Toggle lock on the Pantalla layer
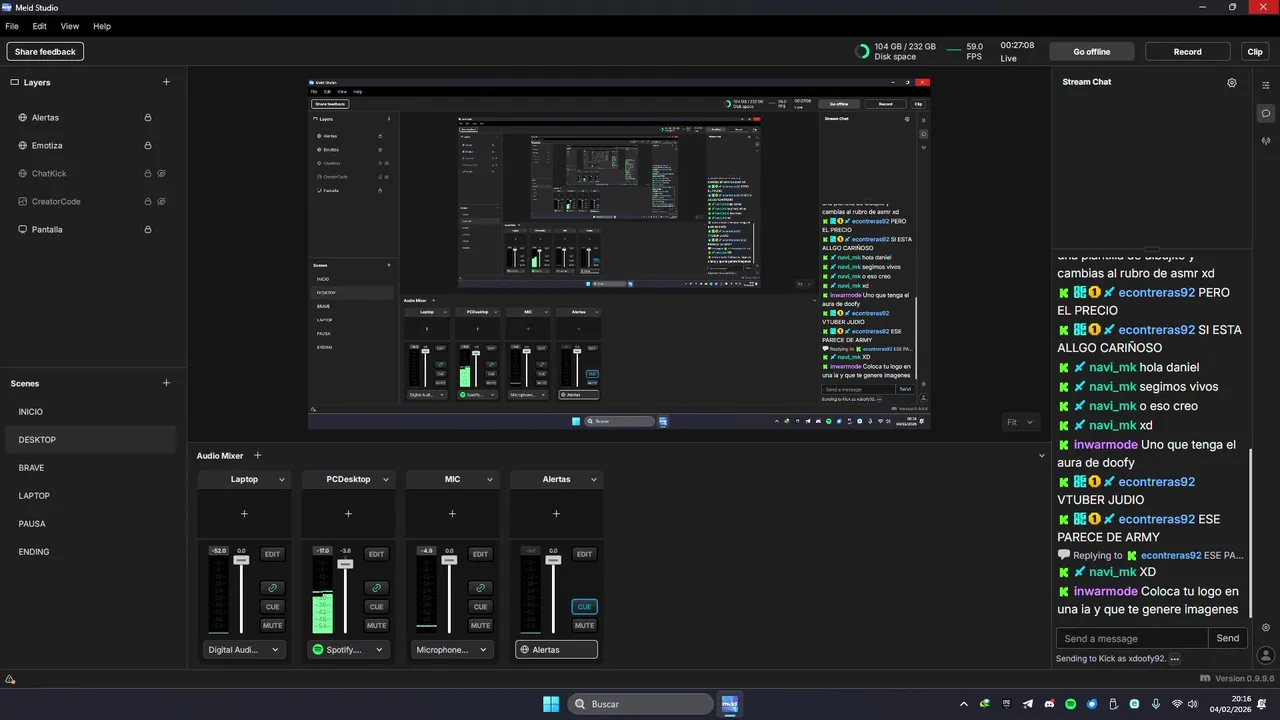 click(x=148, y=229)
